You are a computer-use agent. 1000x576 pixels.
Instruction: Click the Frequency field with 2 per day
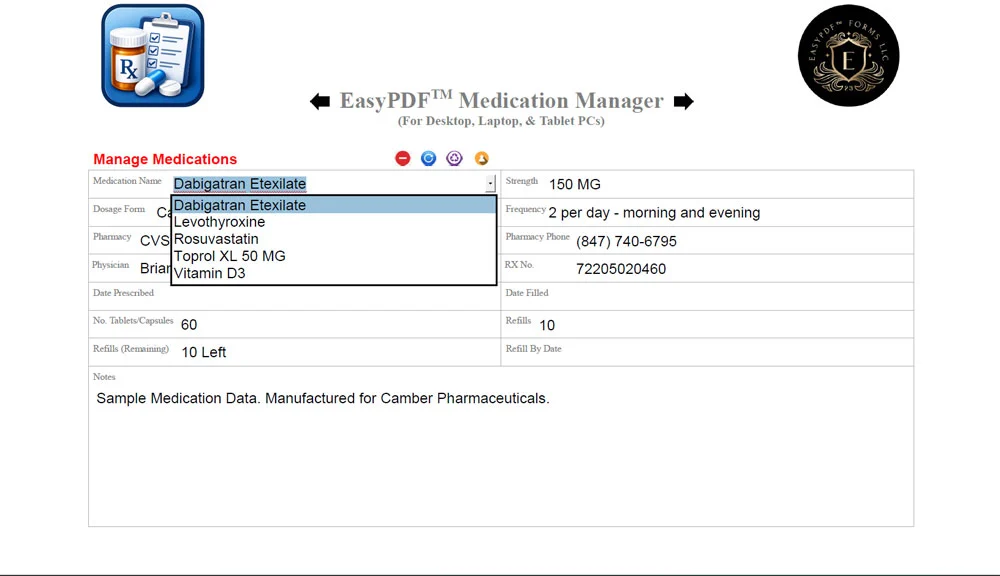tap(729, 212)
